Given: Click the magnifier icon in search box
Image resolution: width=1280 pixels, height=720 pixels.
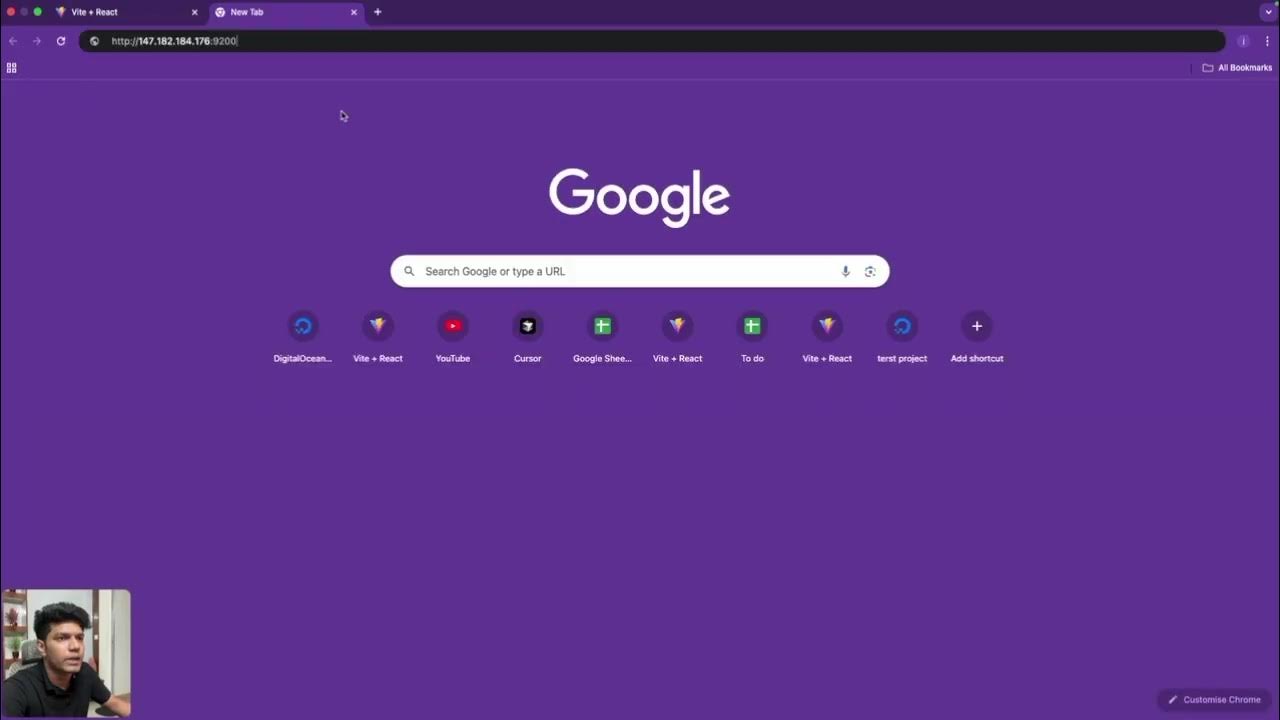Looking at the screenshot, I should [409, 271].
